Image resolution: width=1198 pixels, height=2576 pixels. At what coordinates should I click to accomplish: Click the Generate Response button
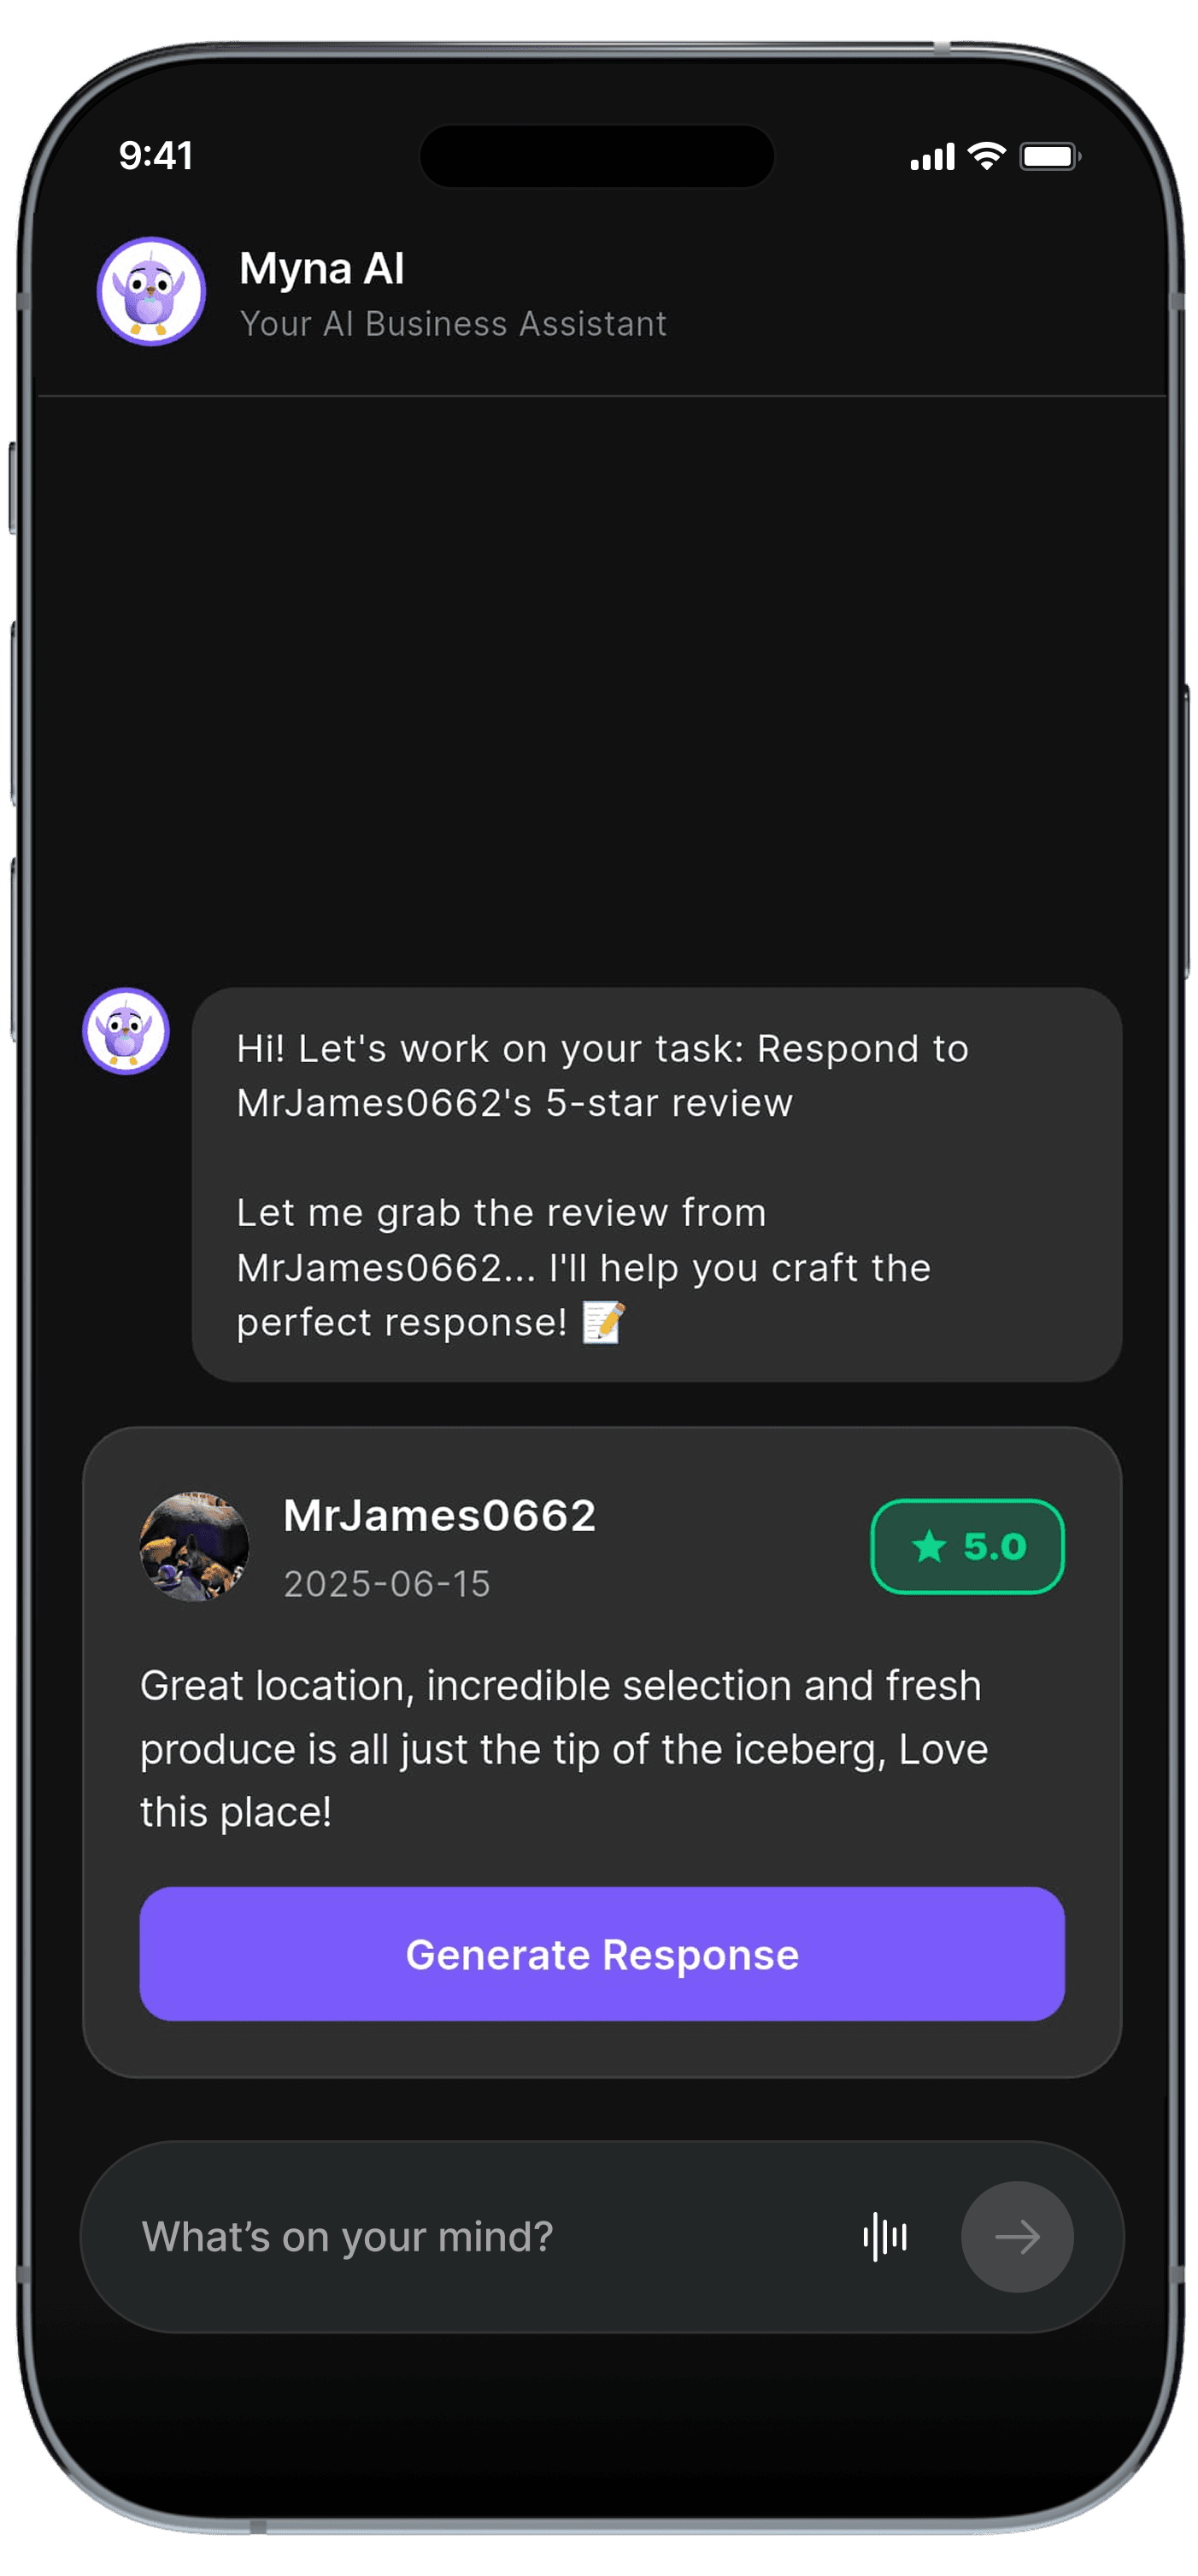click(602, 1953)
